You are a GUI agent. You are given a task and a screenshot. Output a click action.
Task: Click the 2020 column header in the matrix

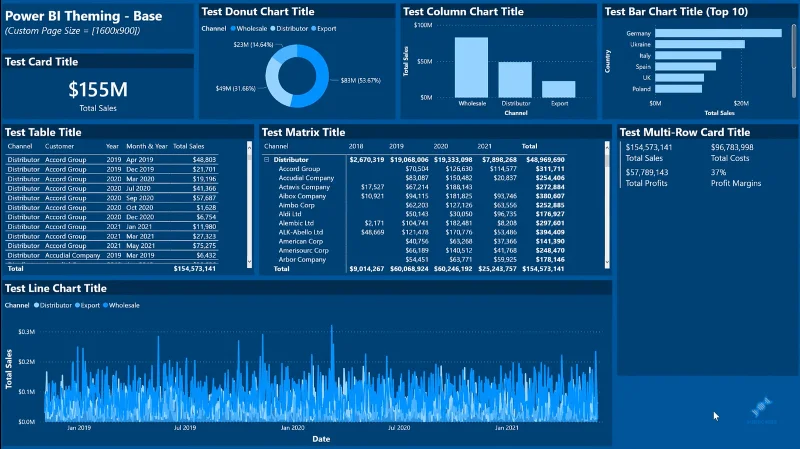441,146
